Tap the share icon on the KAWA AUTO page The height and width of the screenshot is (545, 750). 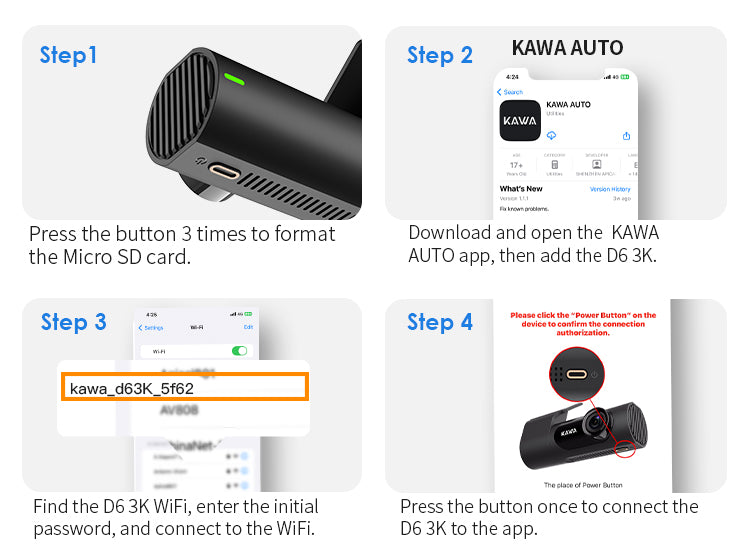[626, 136]
